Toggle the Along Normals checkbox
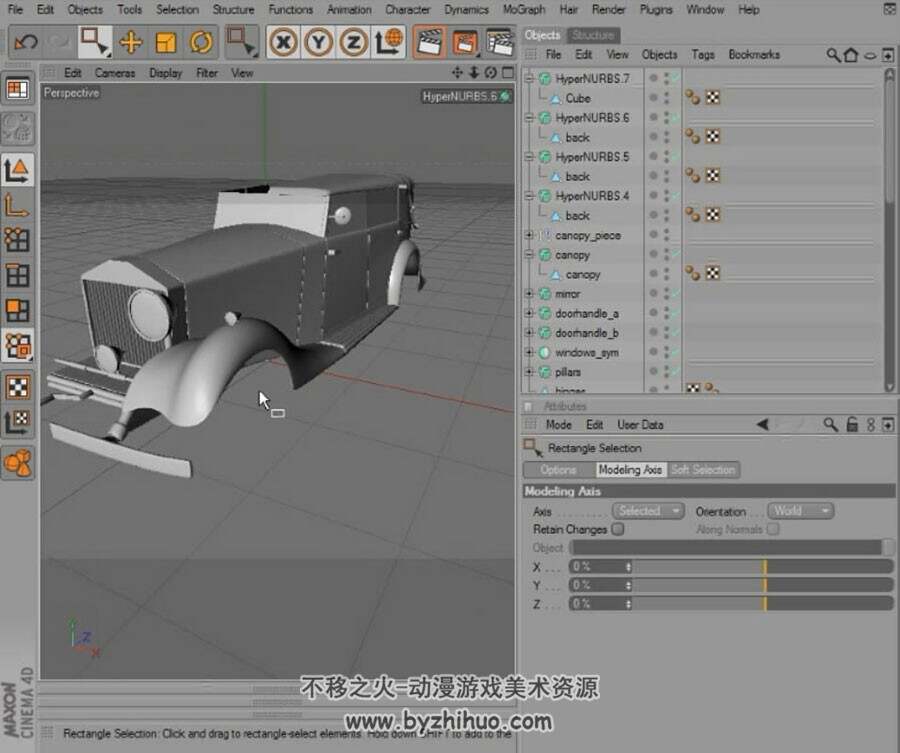900x753 pixels. click(773, 529)
